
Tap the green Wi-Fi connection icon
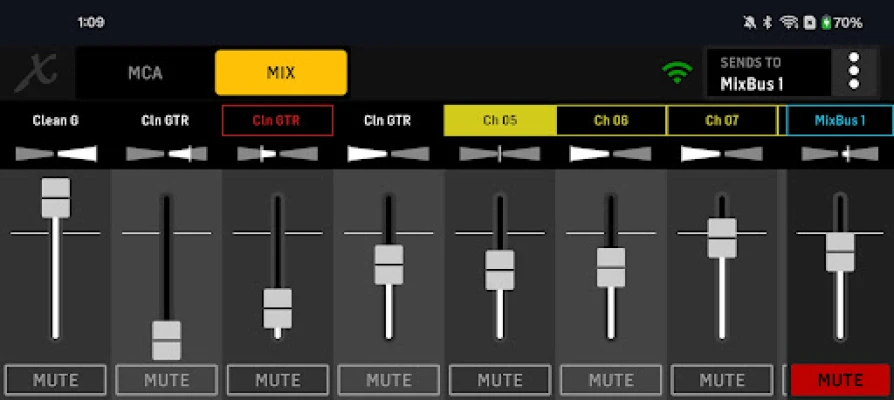click(x=677, y=72)
